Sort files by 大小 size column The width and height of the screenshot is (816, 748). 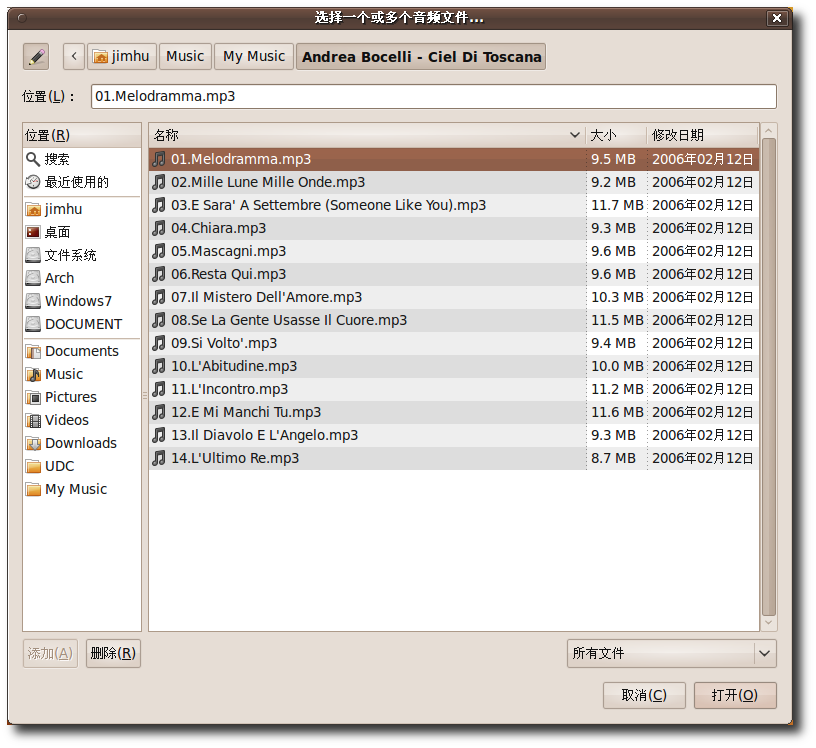(x=616, y=135)
